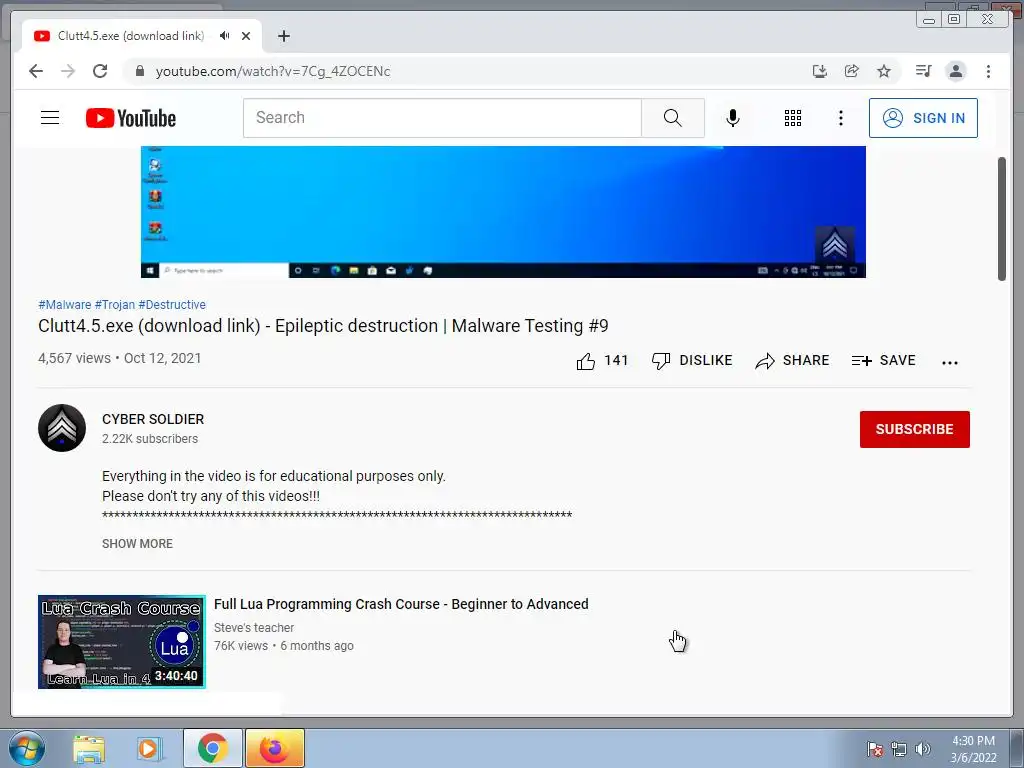Bookmark this page with the star icon
This screenshot has height=768, width=1024.
point(884,71)
